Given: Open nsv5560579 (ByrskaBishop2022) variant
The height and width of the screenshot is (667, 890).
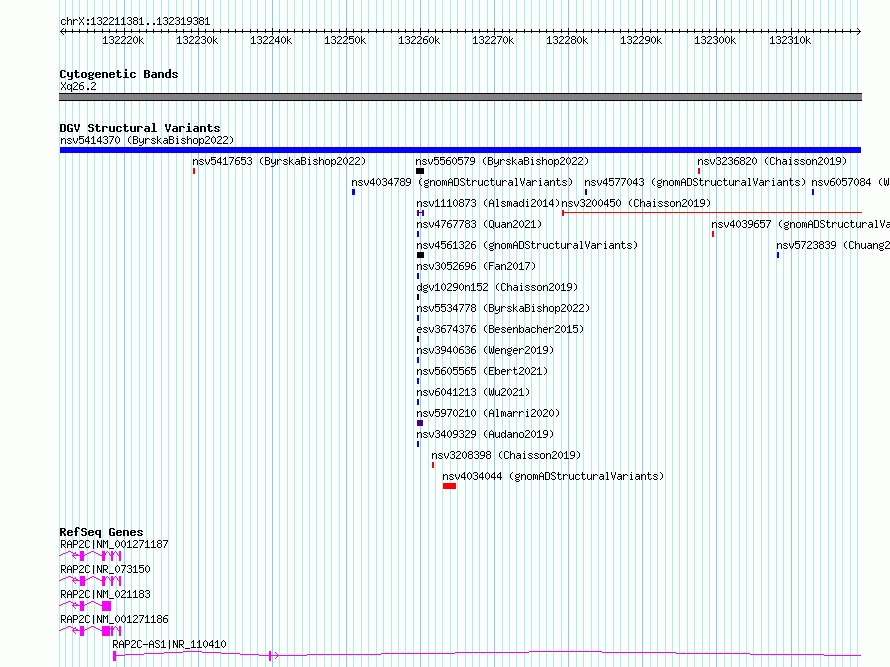Looking at the screenshot, I should click(x=502, y=161).
